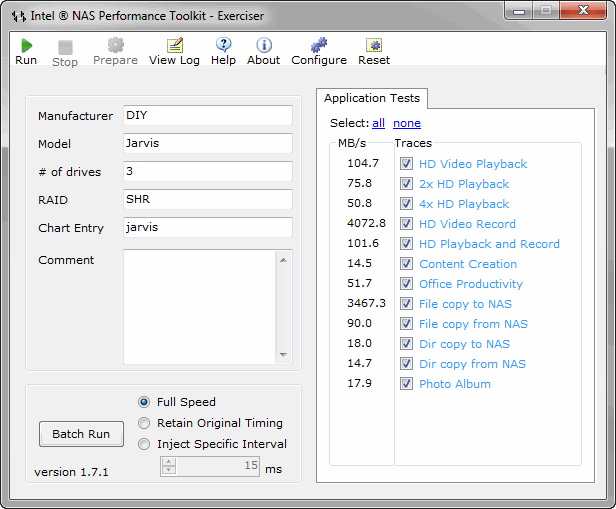Viewport: 616px width, 509px height.
Task: Switch to the Application Tests tab
Action: pyautogui.click(x=372, y=98)
